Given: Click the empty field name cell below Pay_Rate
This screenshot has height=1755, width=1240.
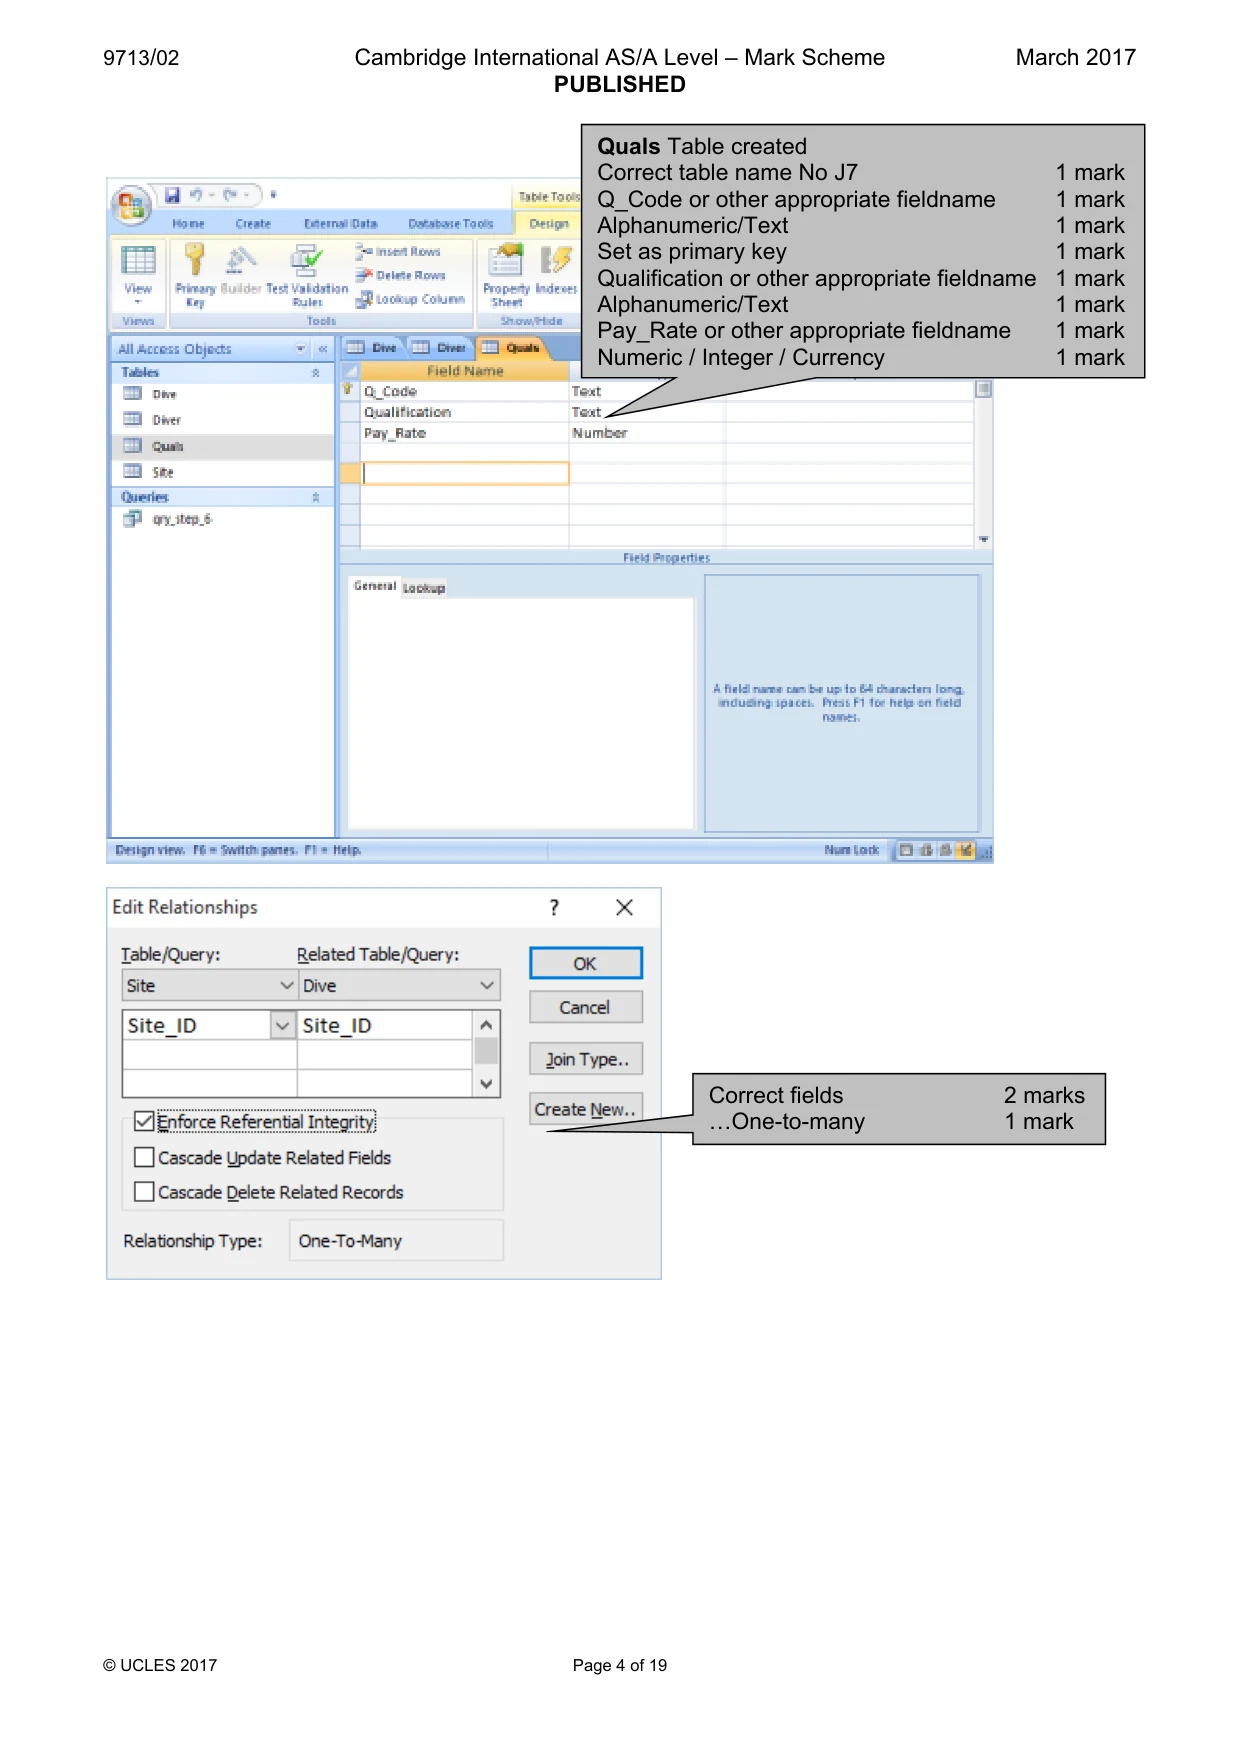Looking at the screenshot, I should [x=464, y=453].
